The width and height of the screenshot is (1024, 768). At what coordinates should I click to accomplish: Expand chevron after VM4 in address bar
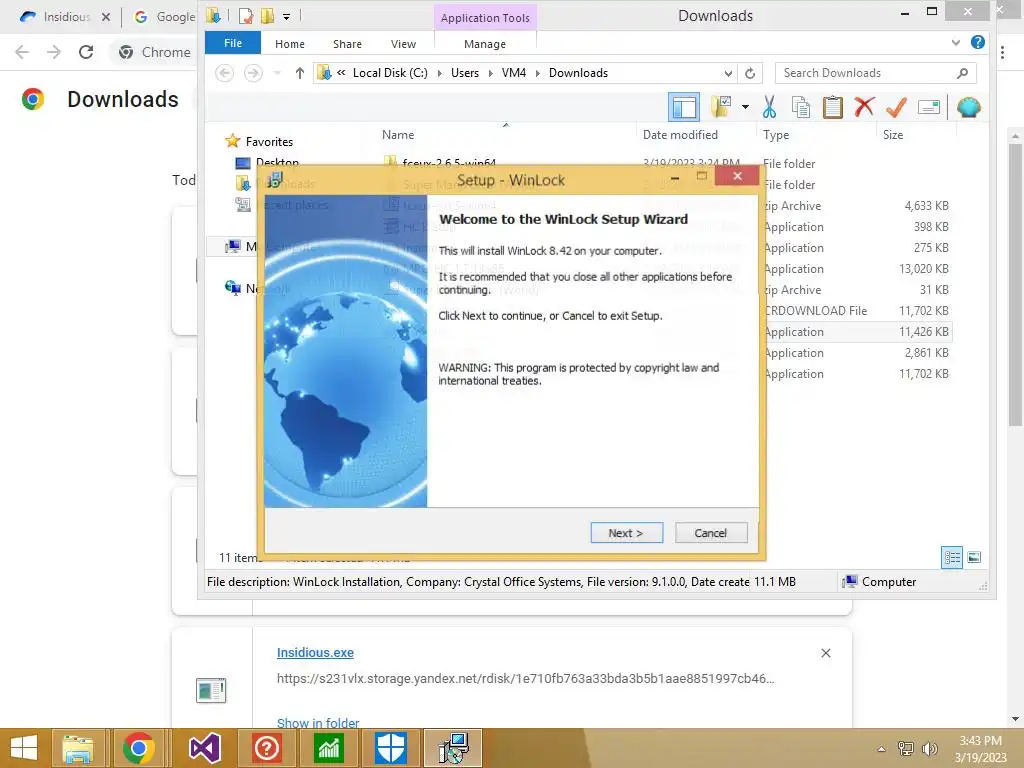pyautogui.click(x=537, y=73)
